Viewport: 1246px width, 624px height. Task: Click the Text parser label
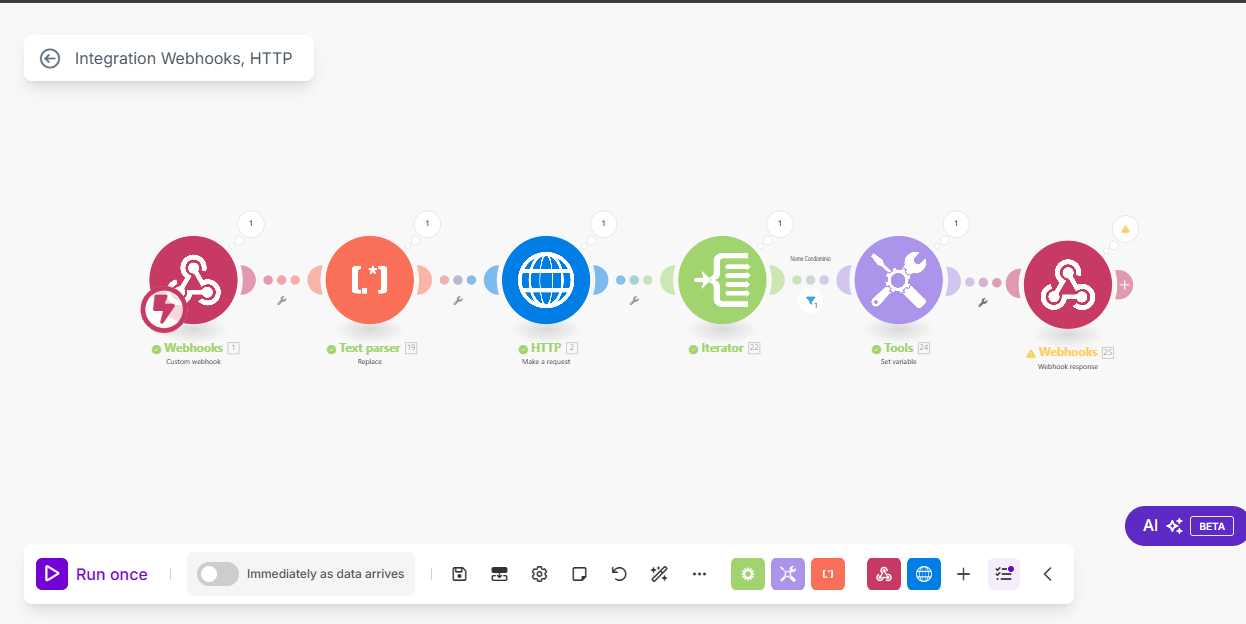coord(370,348)
